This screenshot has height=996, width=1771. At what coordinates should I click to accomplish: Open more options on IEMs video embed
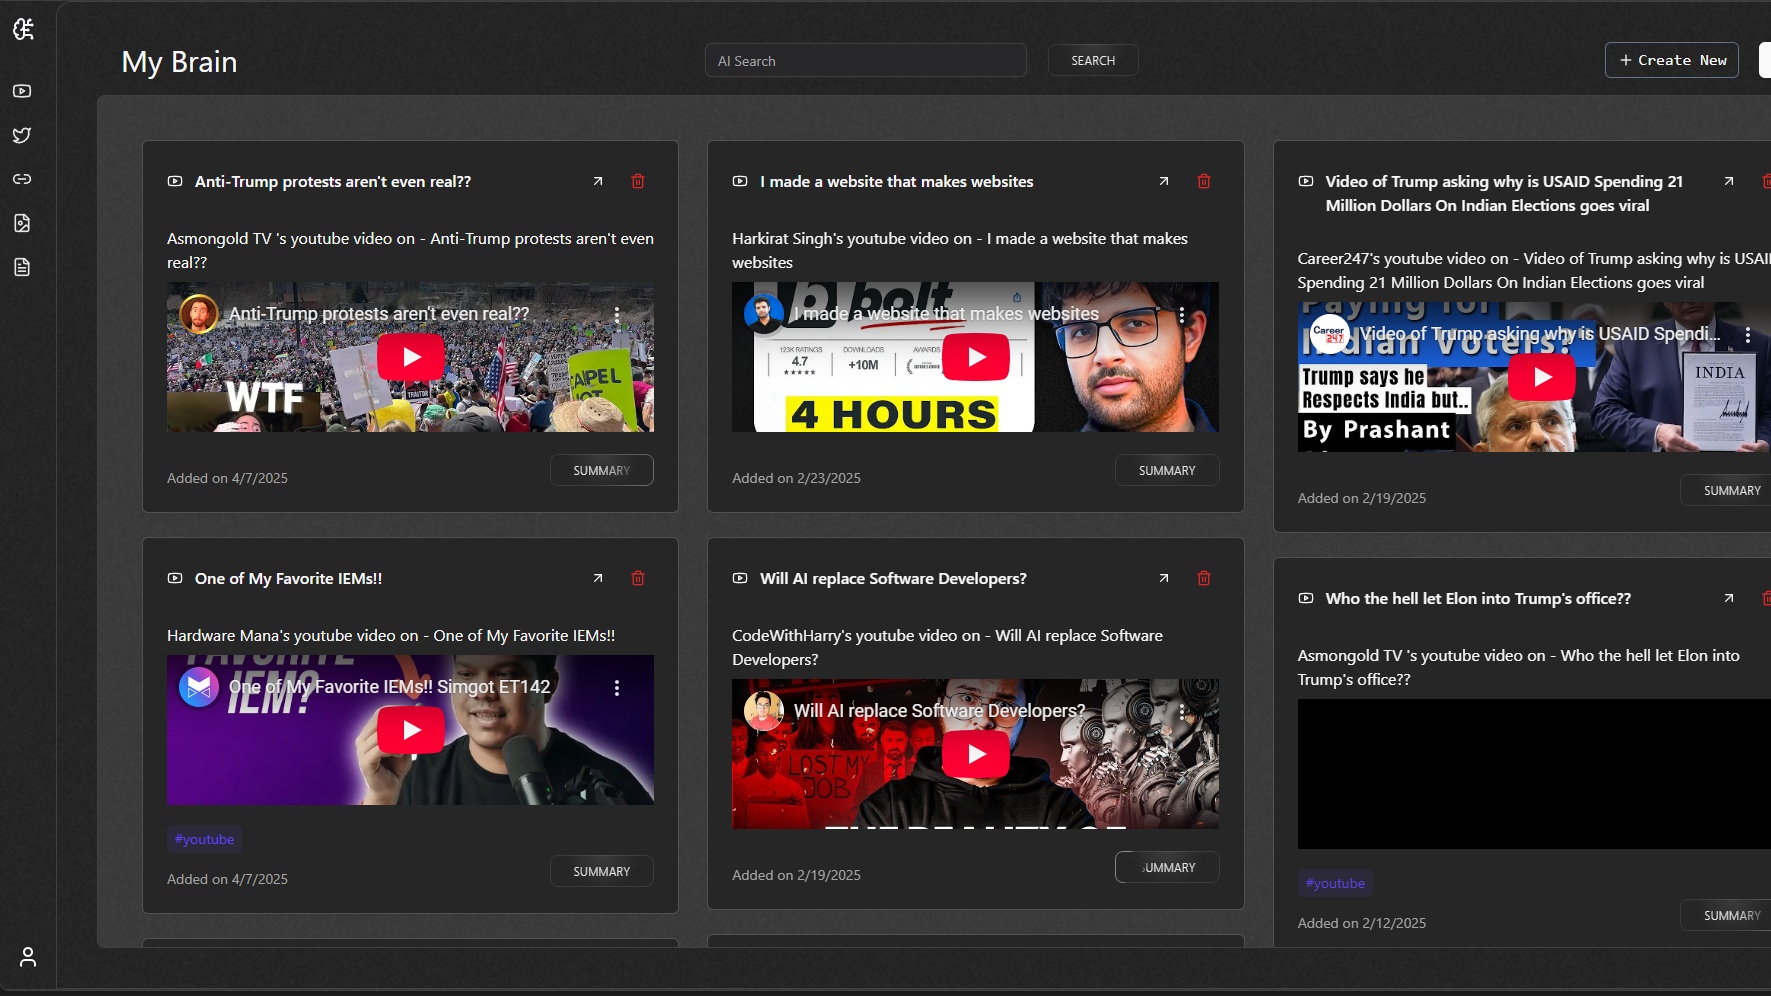tap(617, 687)
